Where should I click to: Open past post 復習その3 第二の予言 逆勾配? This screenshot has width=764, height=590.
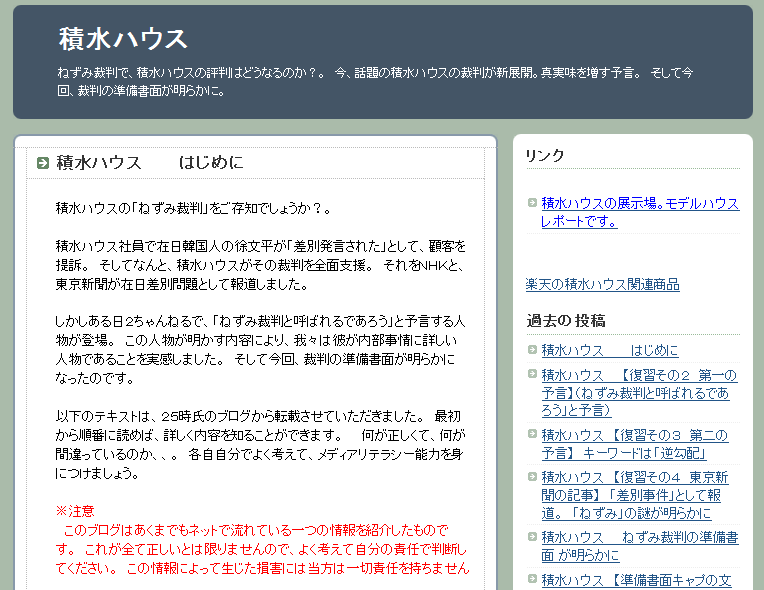635,444
